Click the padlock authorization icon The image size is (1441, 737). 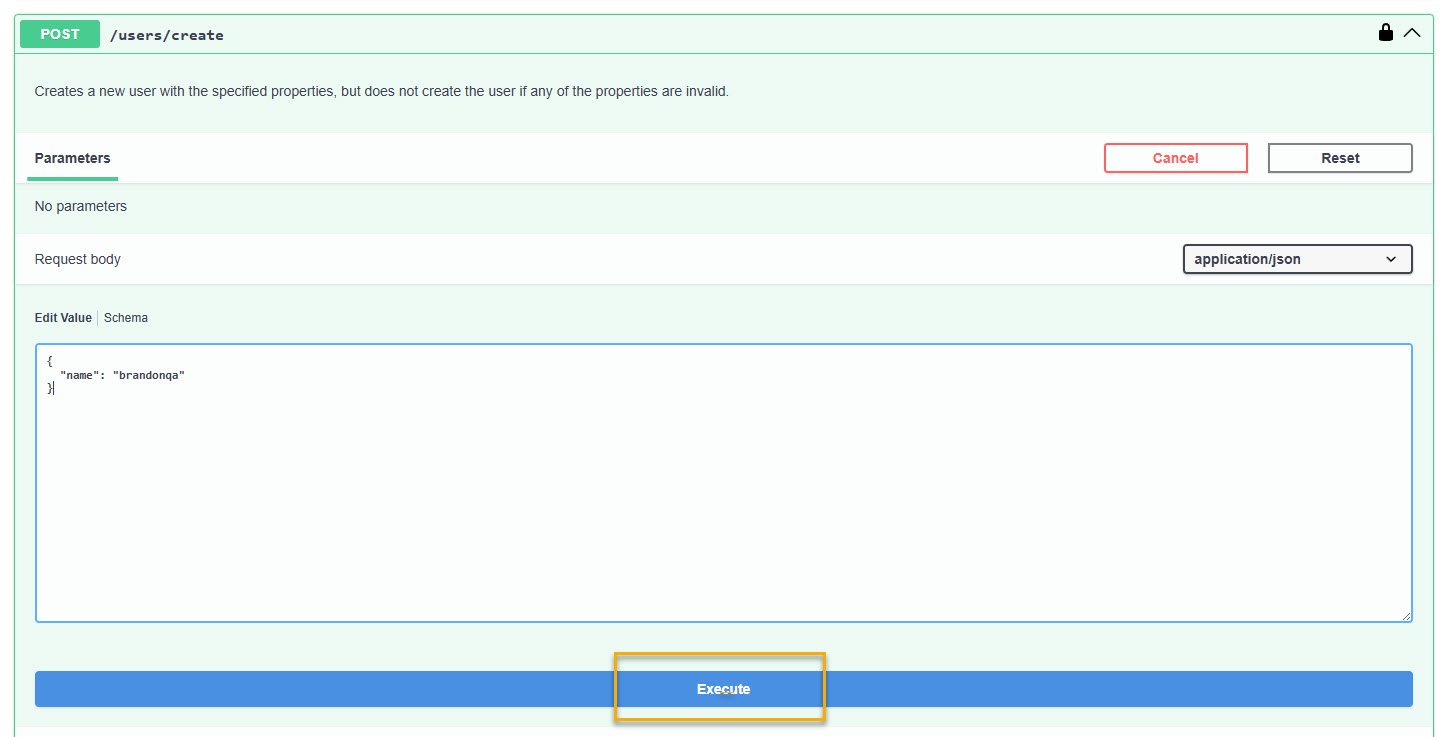click(1386, 32)
